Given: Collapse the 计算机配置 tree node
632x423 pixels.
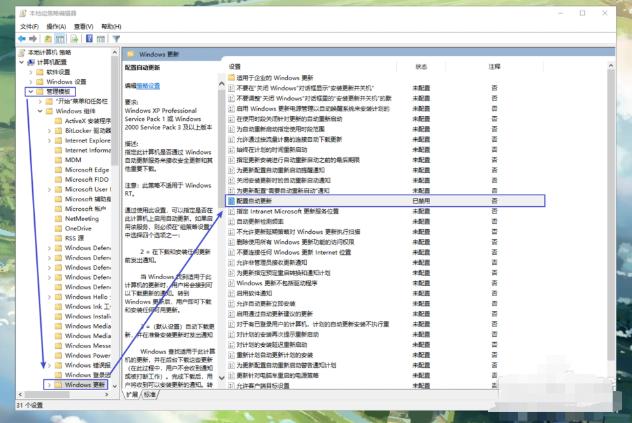Looking at the screenshot, I should [22, 62].
